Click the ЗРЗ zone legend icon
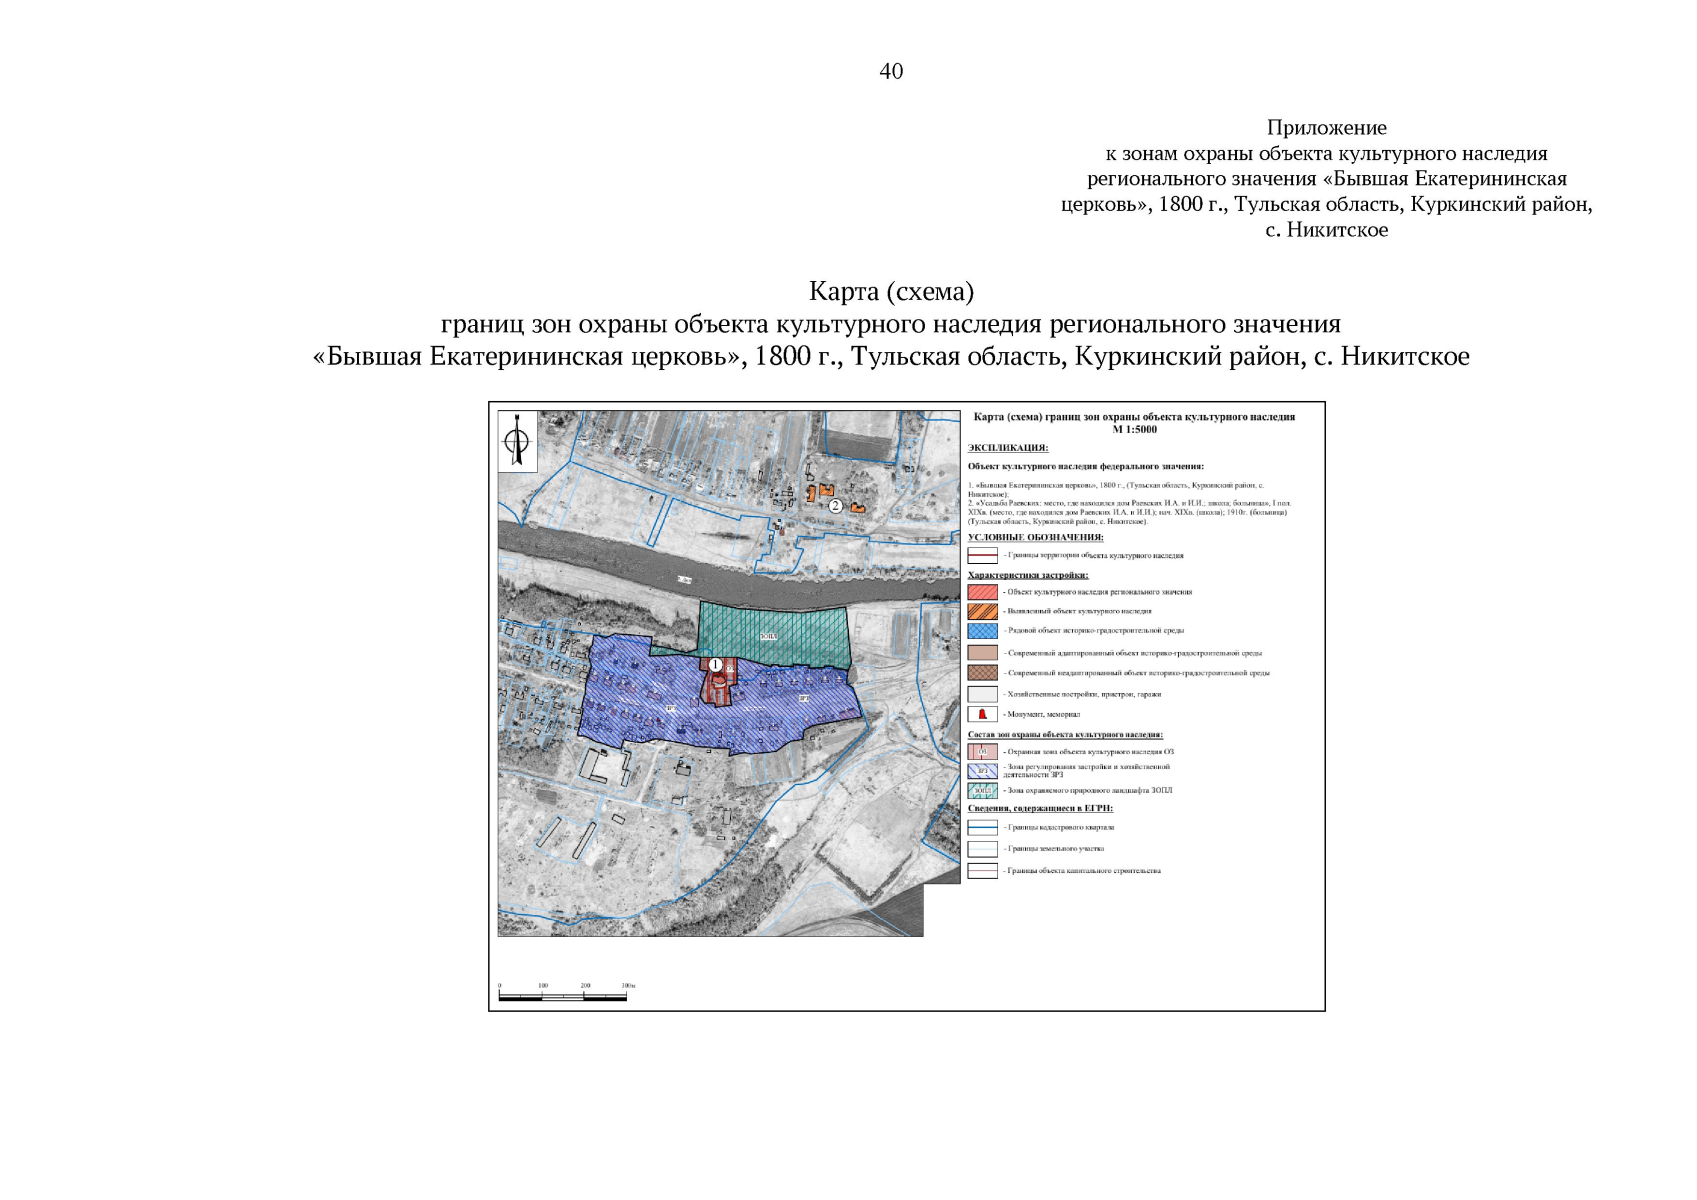This screenshot has width=1697, height=1200. [982, 771]
